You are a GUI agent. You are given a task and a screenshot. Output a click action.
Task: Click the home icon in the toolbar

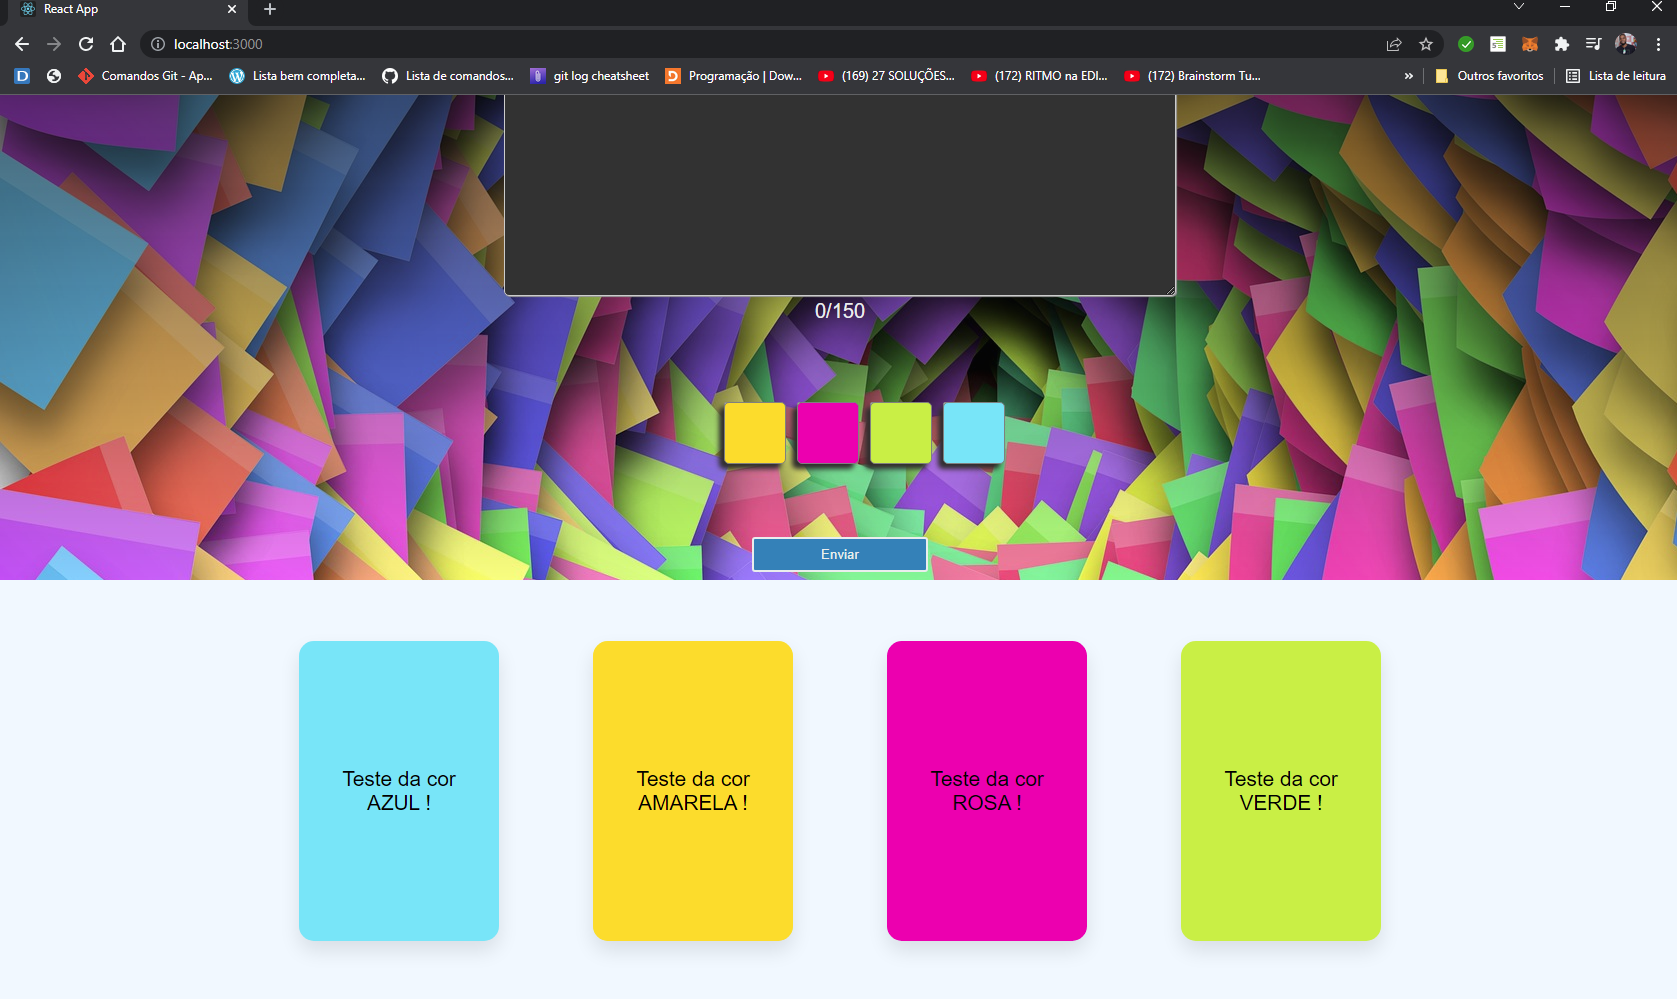coord(119,44)
